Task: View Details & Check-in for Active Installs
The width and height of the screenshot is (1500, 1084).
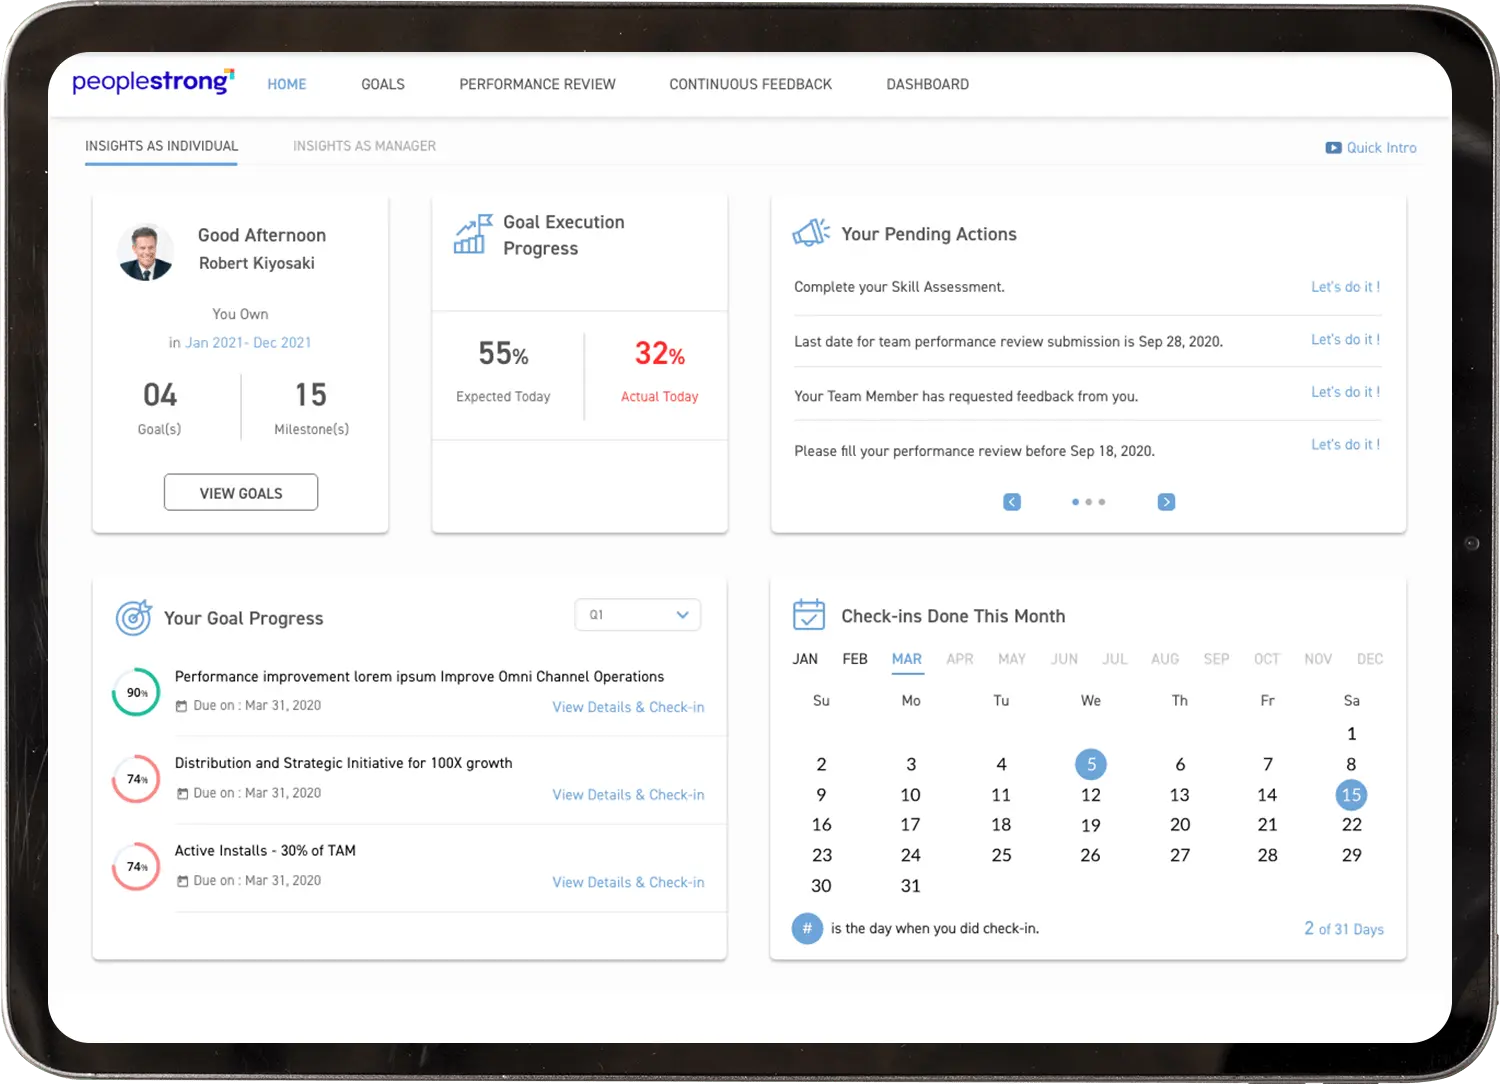Action: click(x=628, y=882)
